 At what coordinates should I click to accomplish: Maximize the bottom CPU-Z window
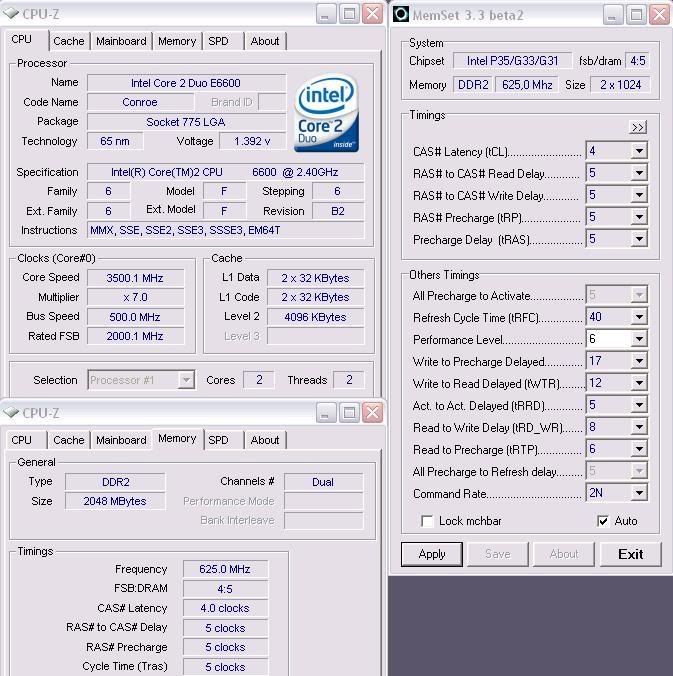(x=349, y=413)
